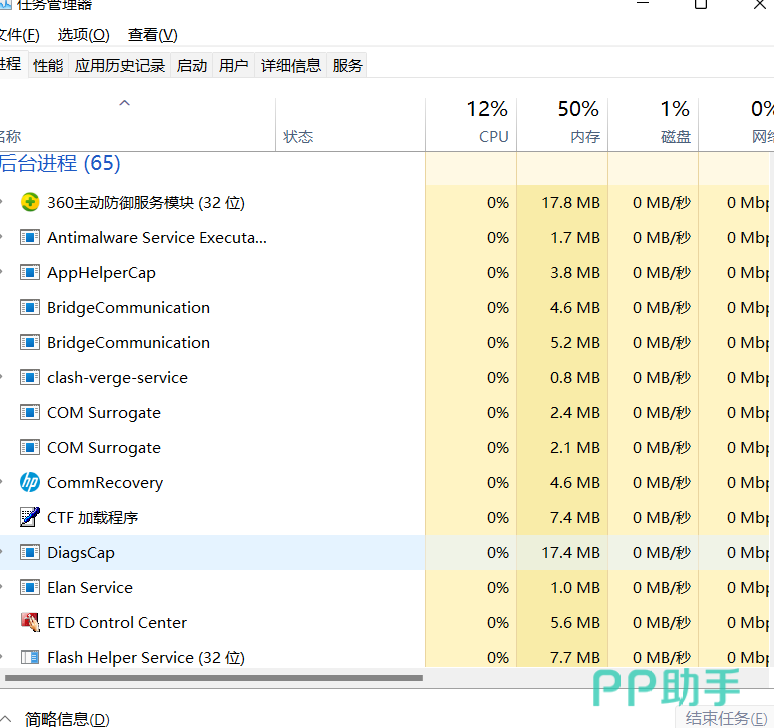The width and height of the screenshot is (774, 728).
Task: Expand the Elan Service process entry
Action: tap(1, 587)
